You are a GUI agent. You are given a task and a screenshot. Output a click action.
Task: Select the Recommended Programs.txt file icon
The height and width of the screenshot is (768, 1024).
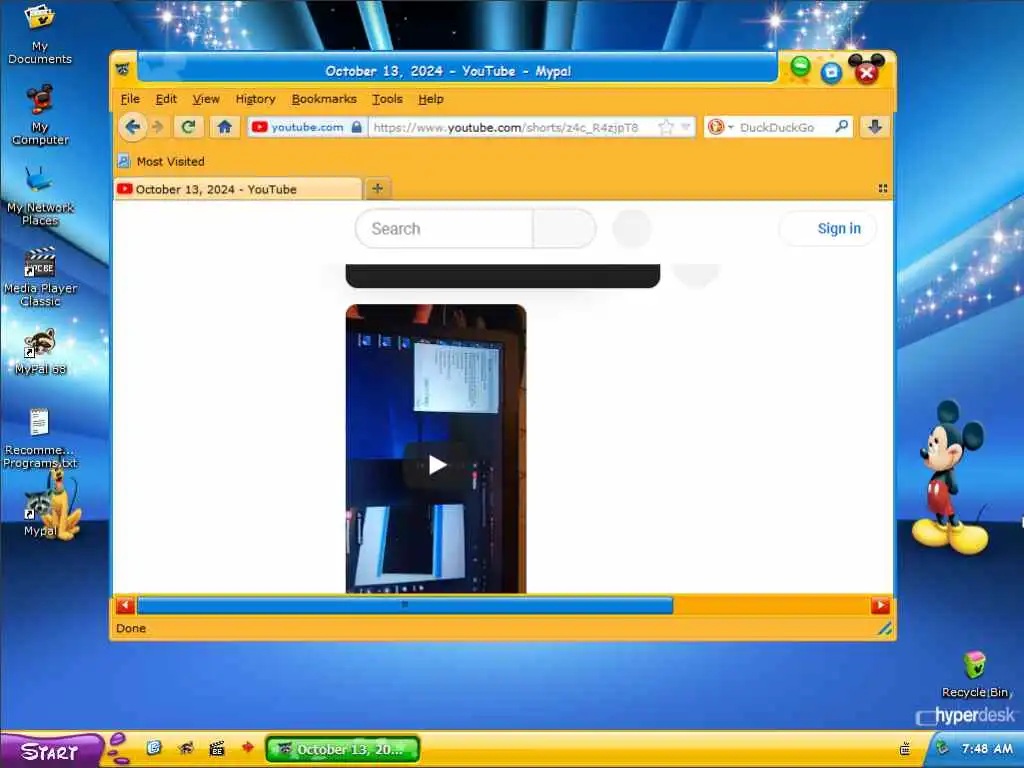pos(40,439)
